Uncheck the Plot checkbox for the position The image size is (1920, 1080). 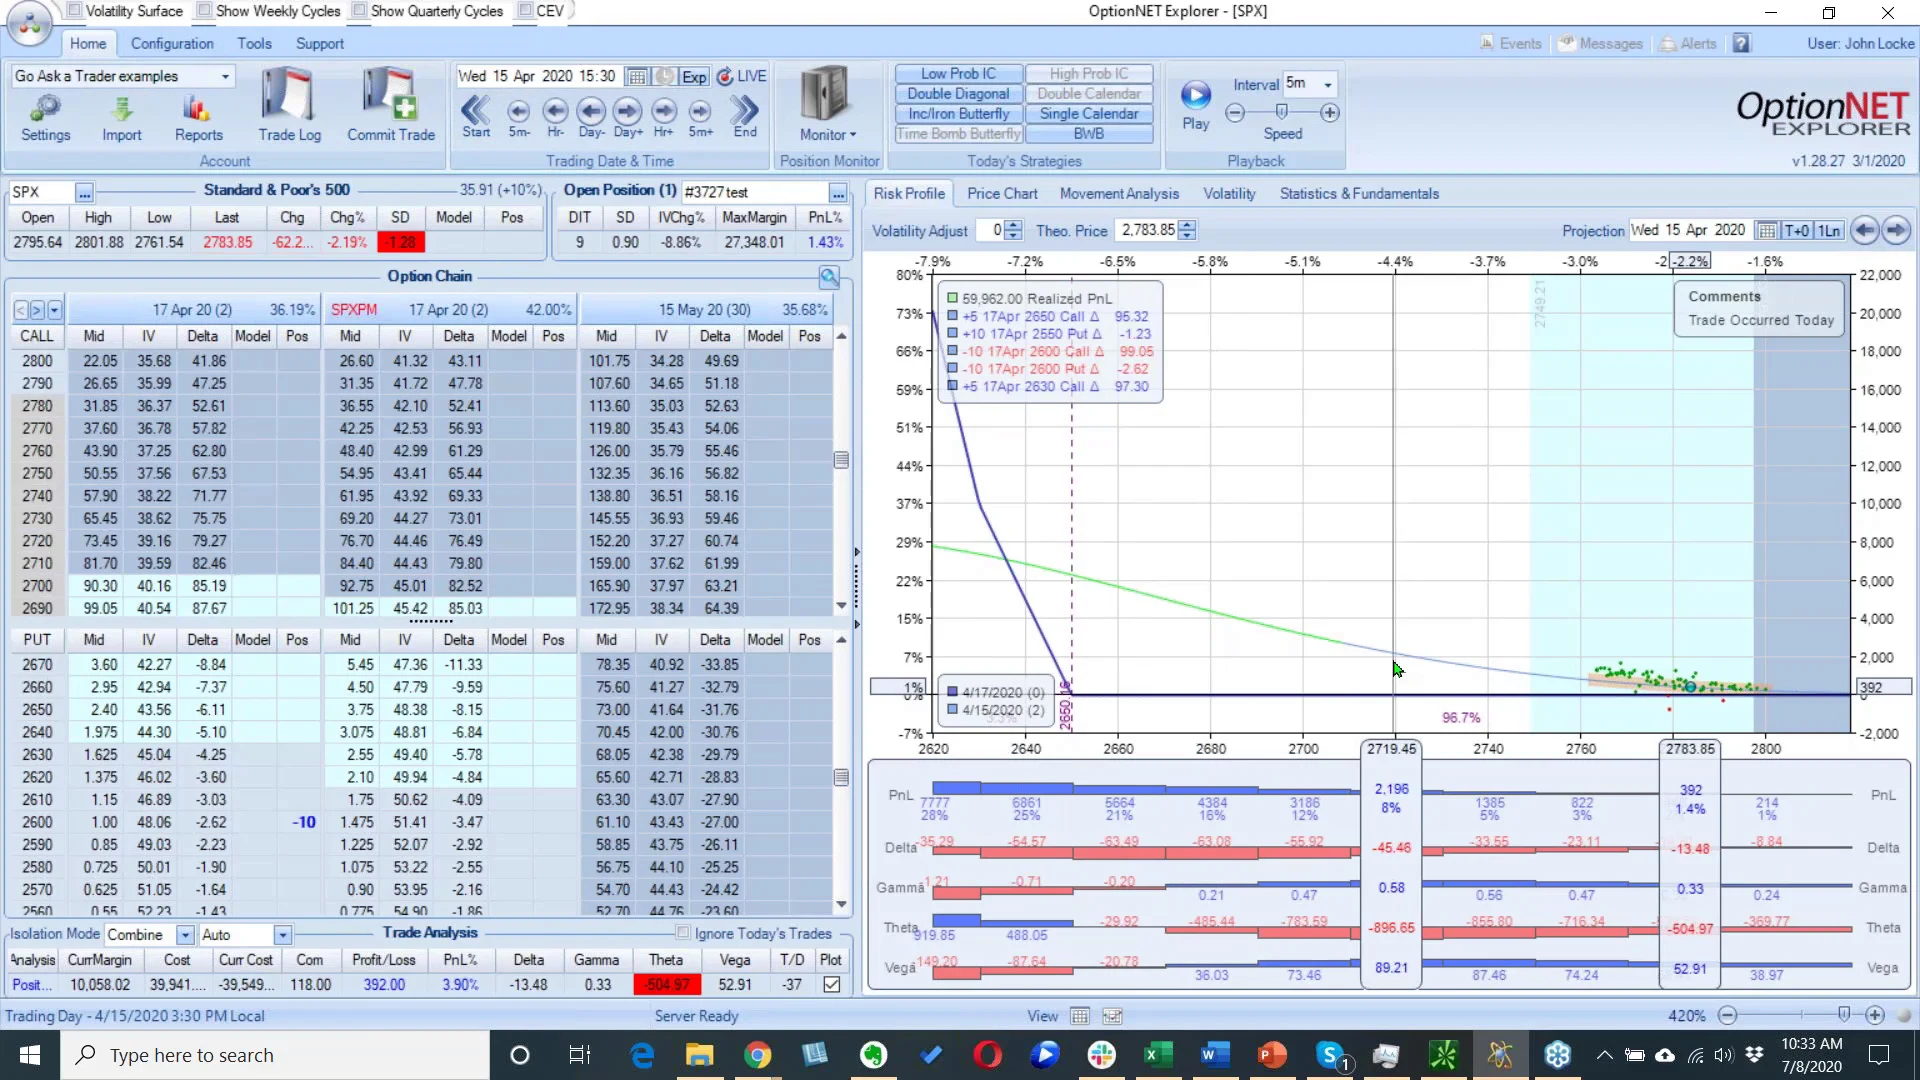[831, 985]
